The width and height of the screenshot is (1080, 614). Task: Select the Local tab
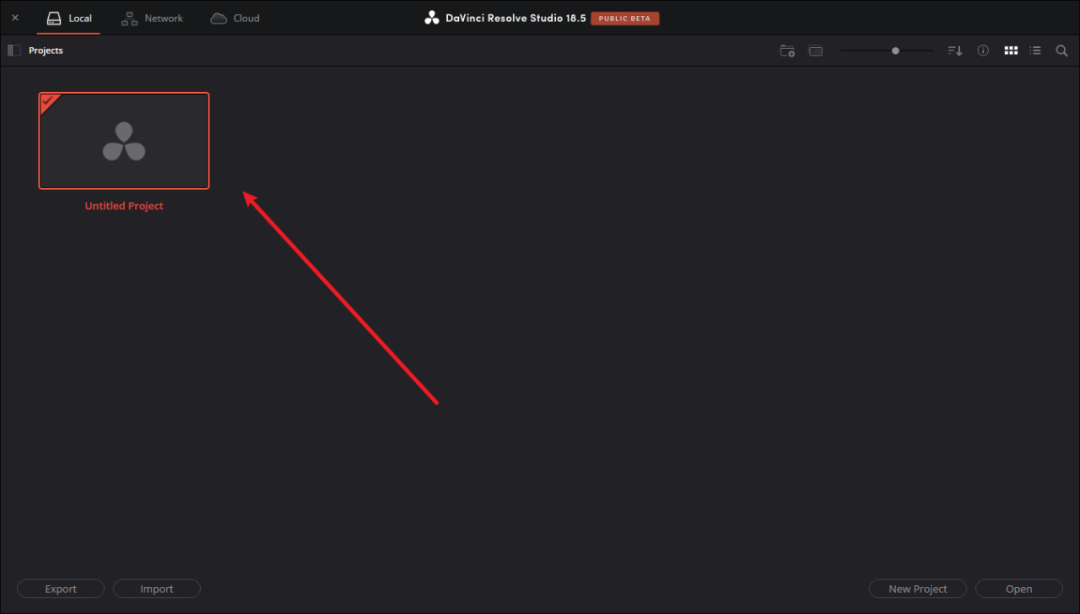(69, 18)
